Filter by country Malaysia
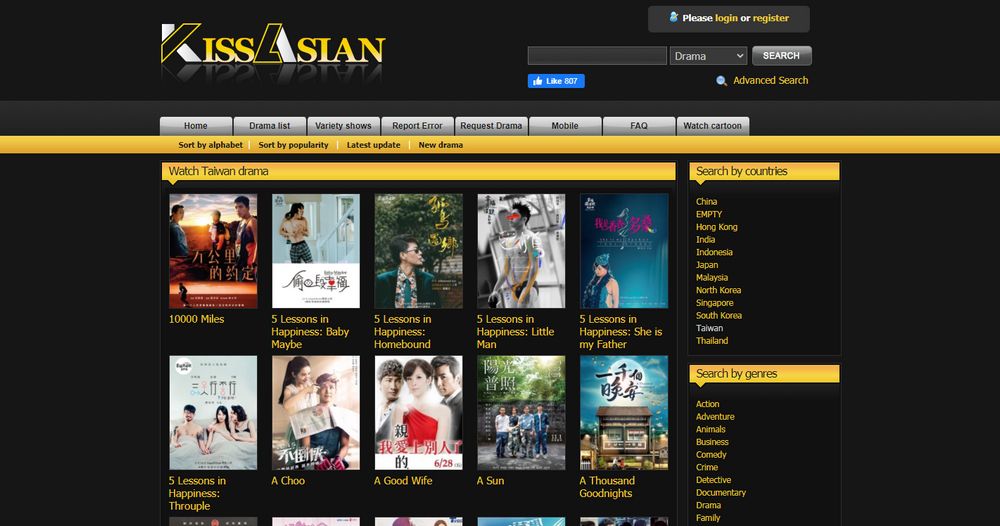This screenshot has width=1000, height=526. click(712, 278)
